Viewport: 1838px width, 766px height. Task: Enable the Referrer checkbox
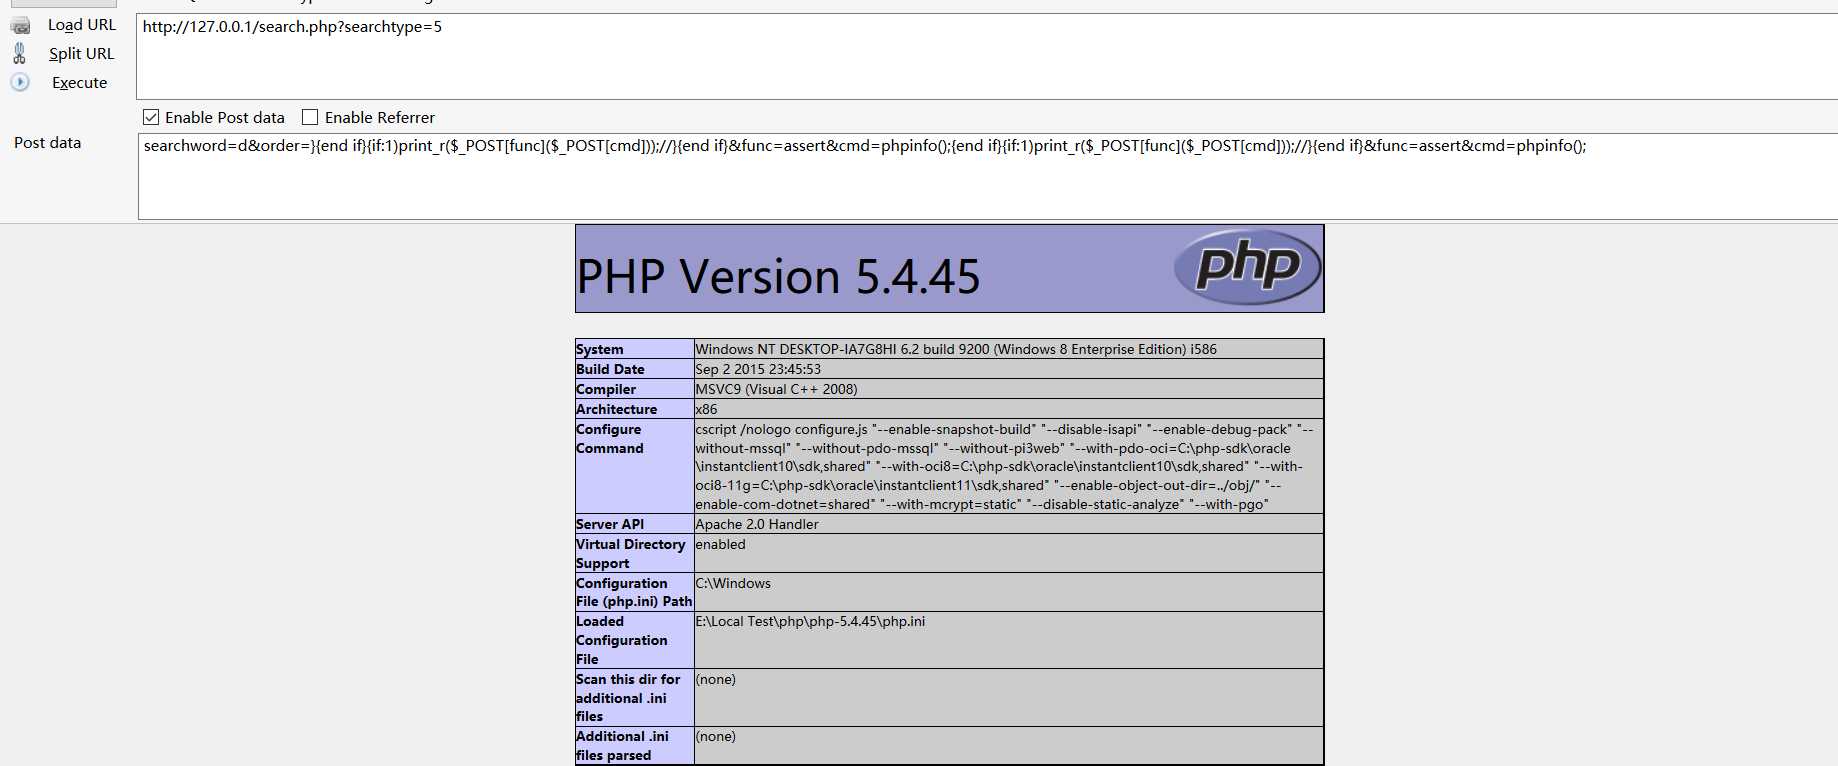(x=310, y=117)
